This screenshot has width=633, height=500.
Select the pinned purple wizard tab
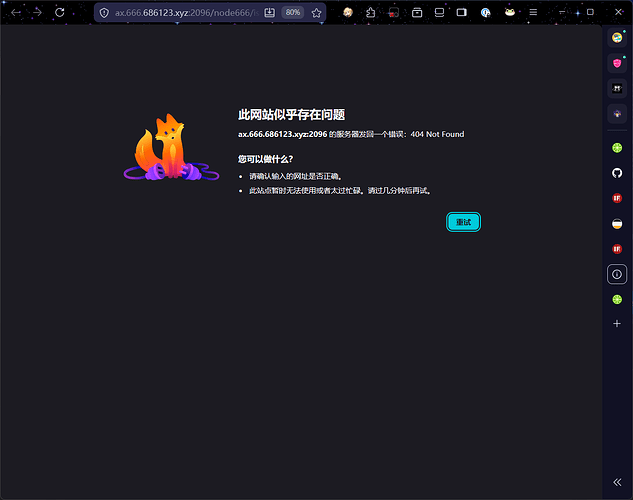[x=617, y=114]
